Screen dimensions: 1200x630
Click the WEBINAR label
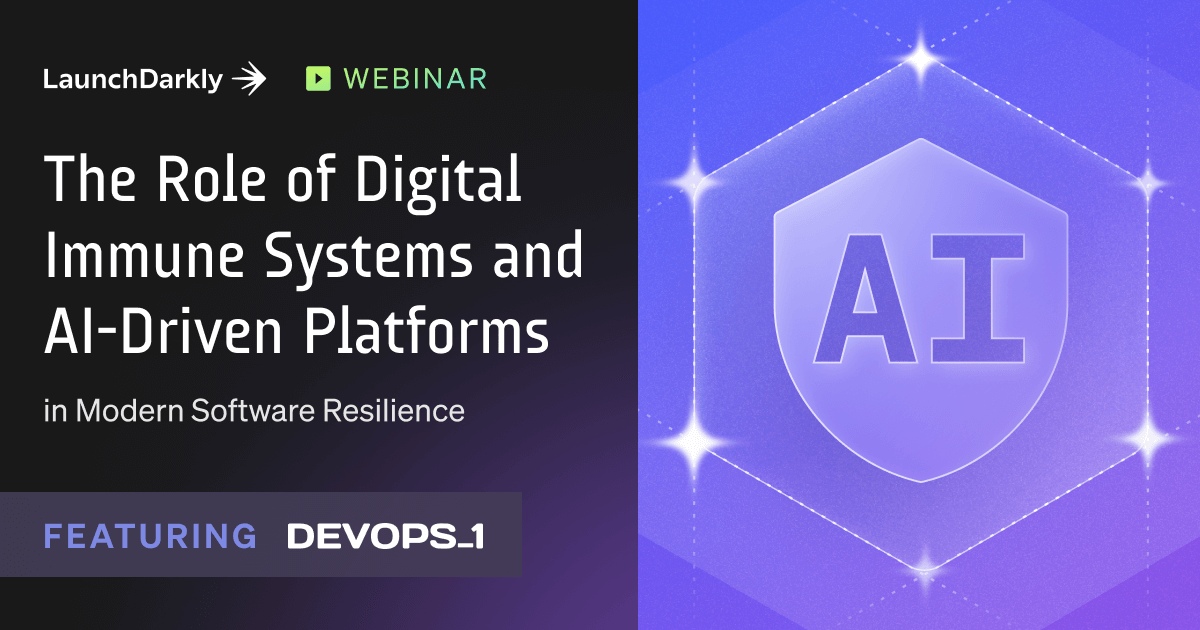[414, 76]
